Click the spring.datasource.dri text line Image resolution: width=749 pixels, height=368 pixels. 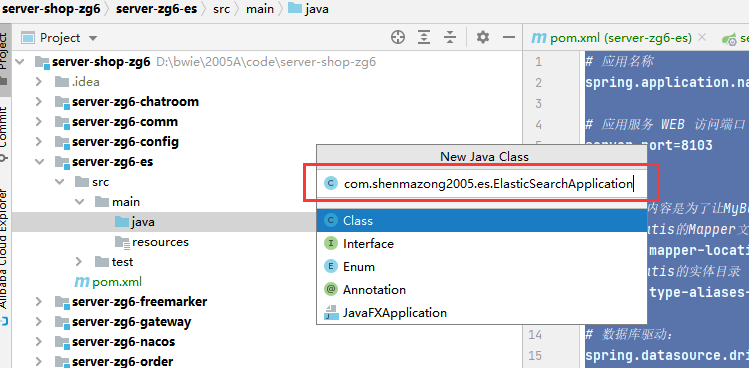tap(667, 356)
